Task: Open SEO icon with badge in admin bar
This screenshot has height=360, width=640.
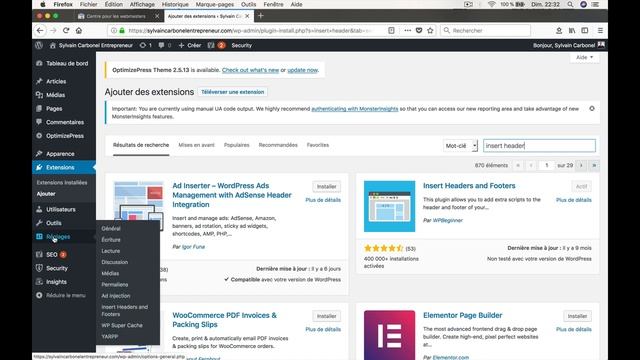Action: 216,45
